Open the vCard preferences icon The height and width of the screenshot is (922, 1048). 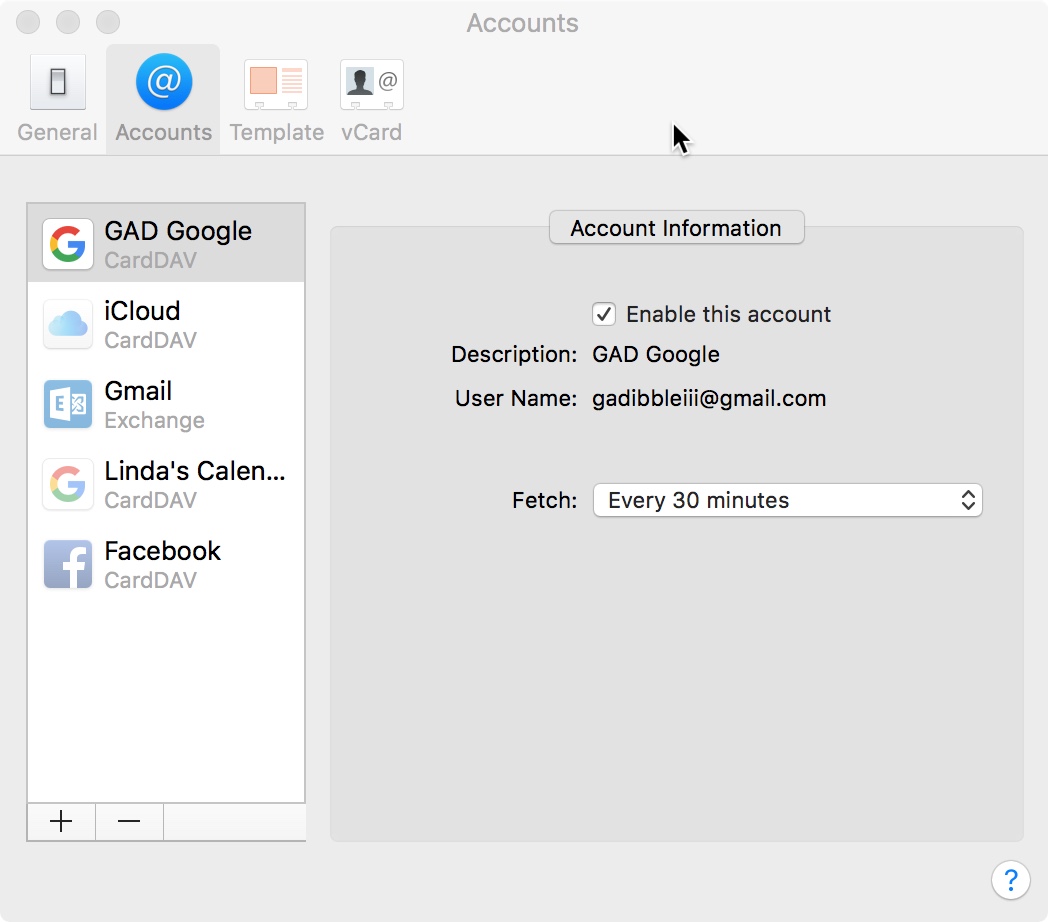pyautogui.click(x=371, y=85)
